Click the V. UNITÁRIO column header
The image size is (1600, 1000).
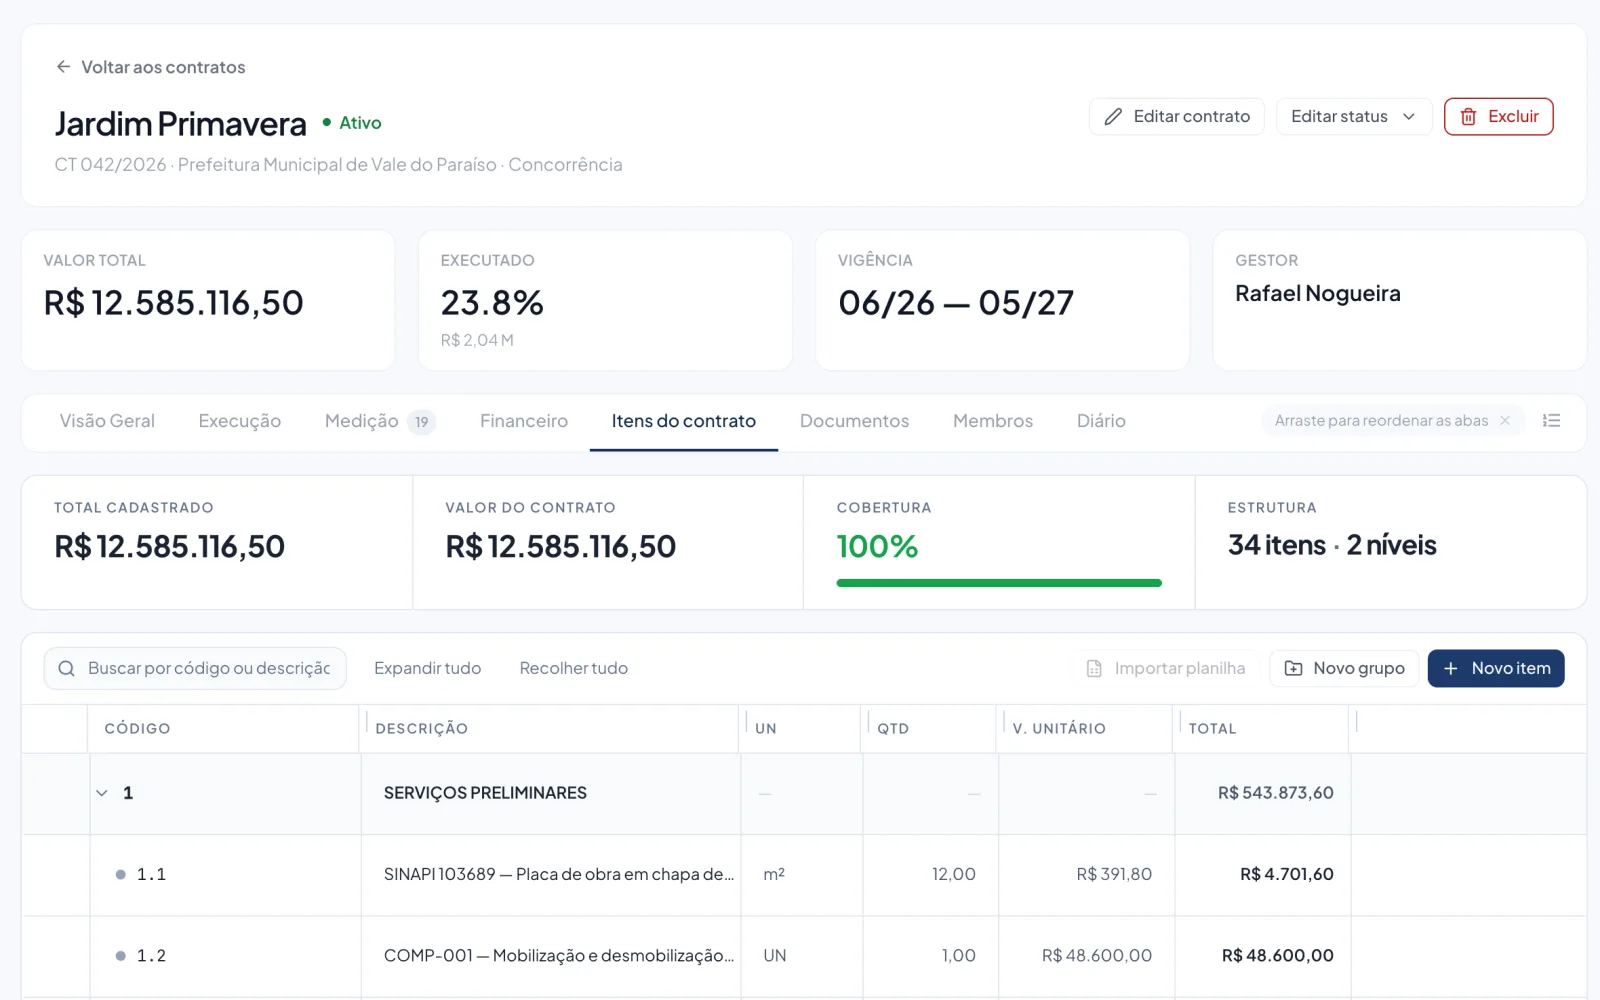point(1059,729)
